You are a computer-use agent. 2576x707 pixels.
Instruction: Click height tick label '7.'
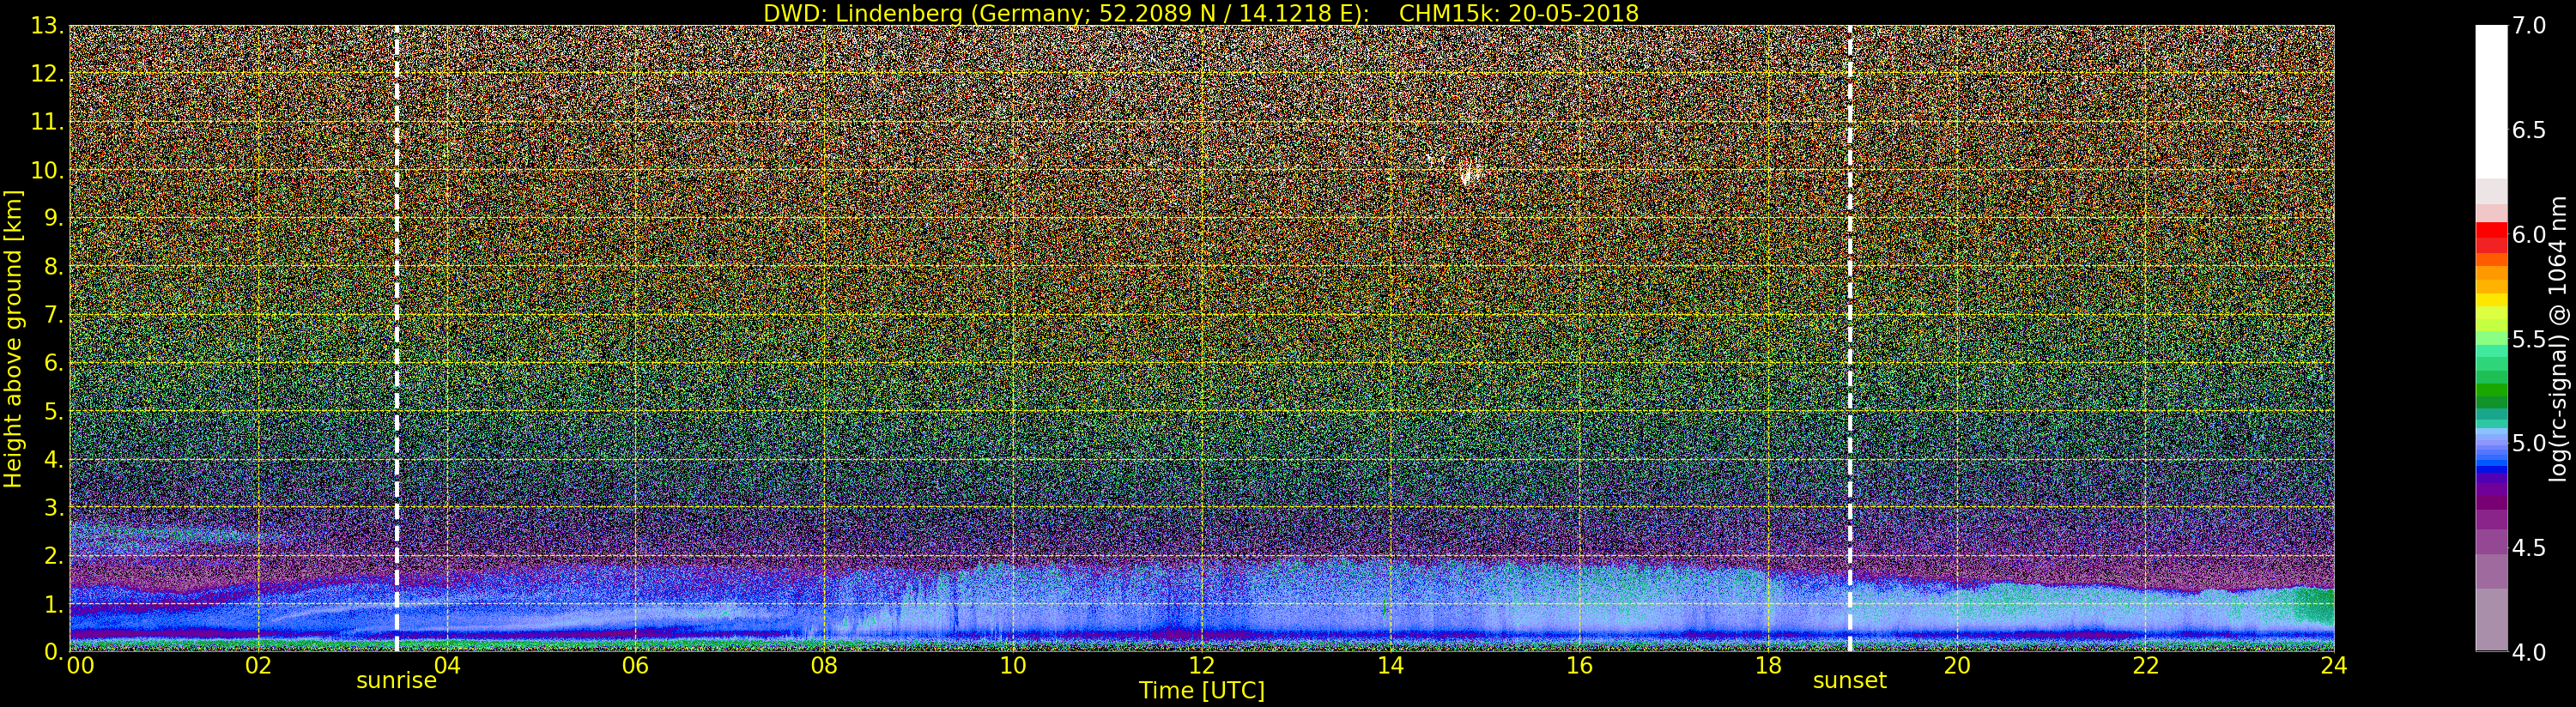[x=53, y=315]
